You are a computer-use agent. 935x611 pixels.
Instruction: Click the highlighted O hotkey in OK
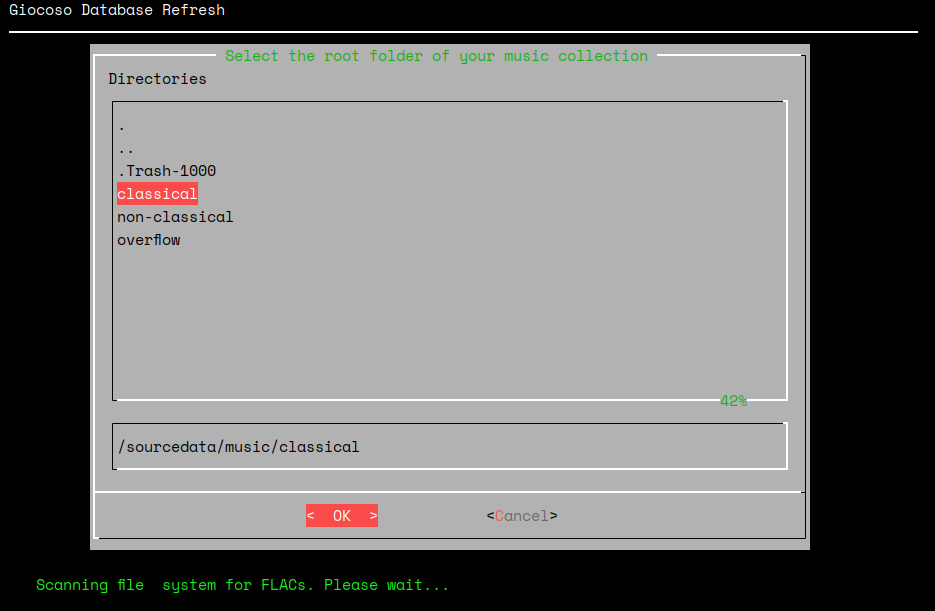(x=335, y=515)
